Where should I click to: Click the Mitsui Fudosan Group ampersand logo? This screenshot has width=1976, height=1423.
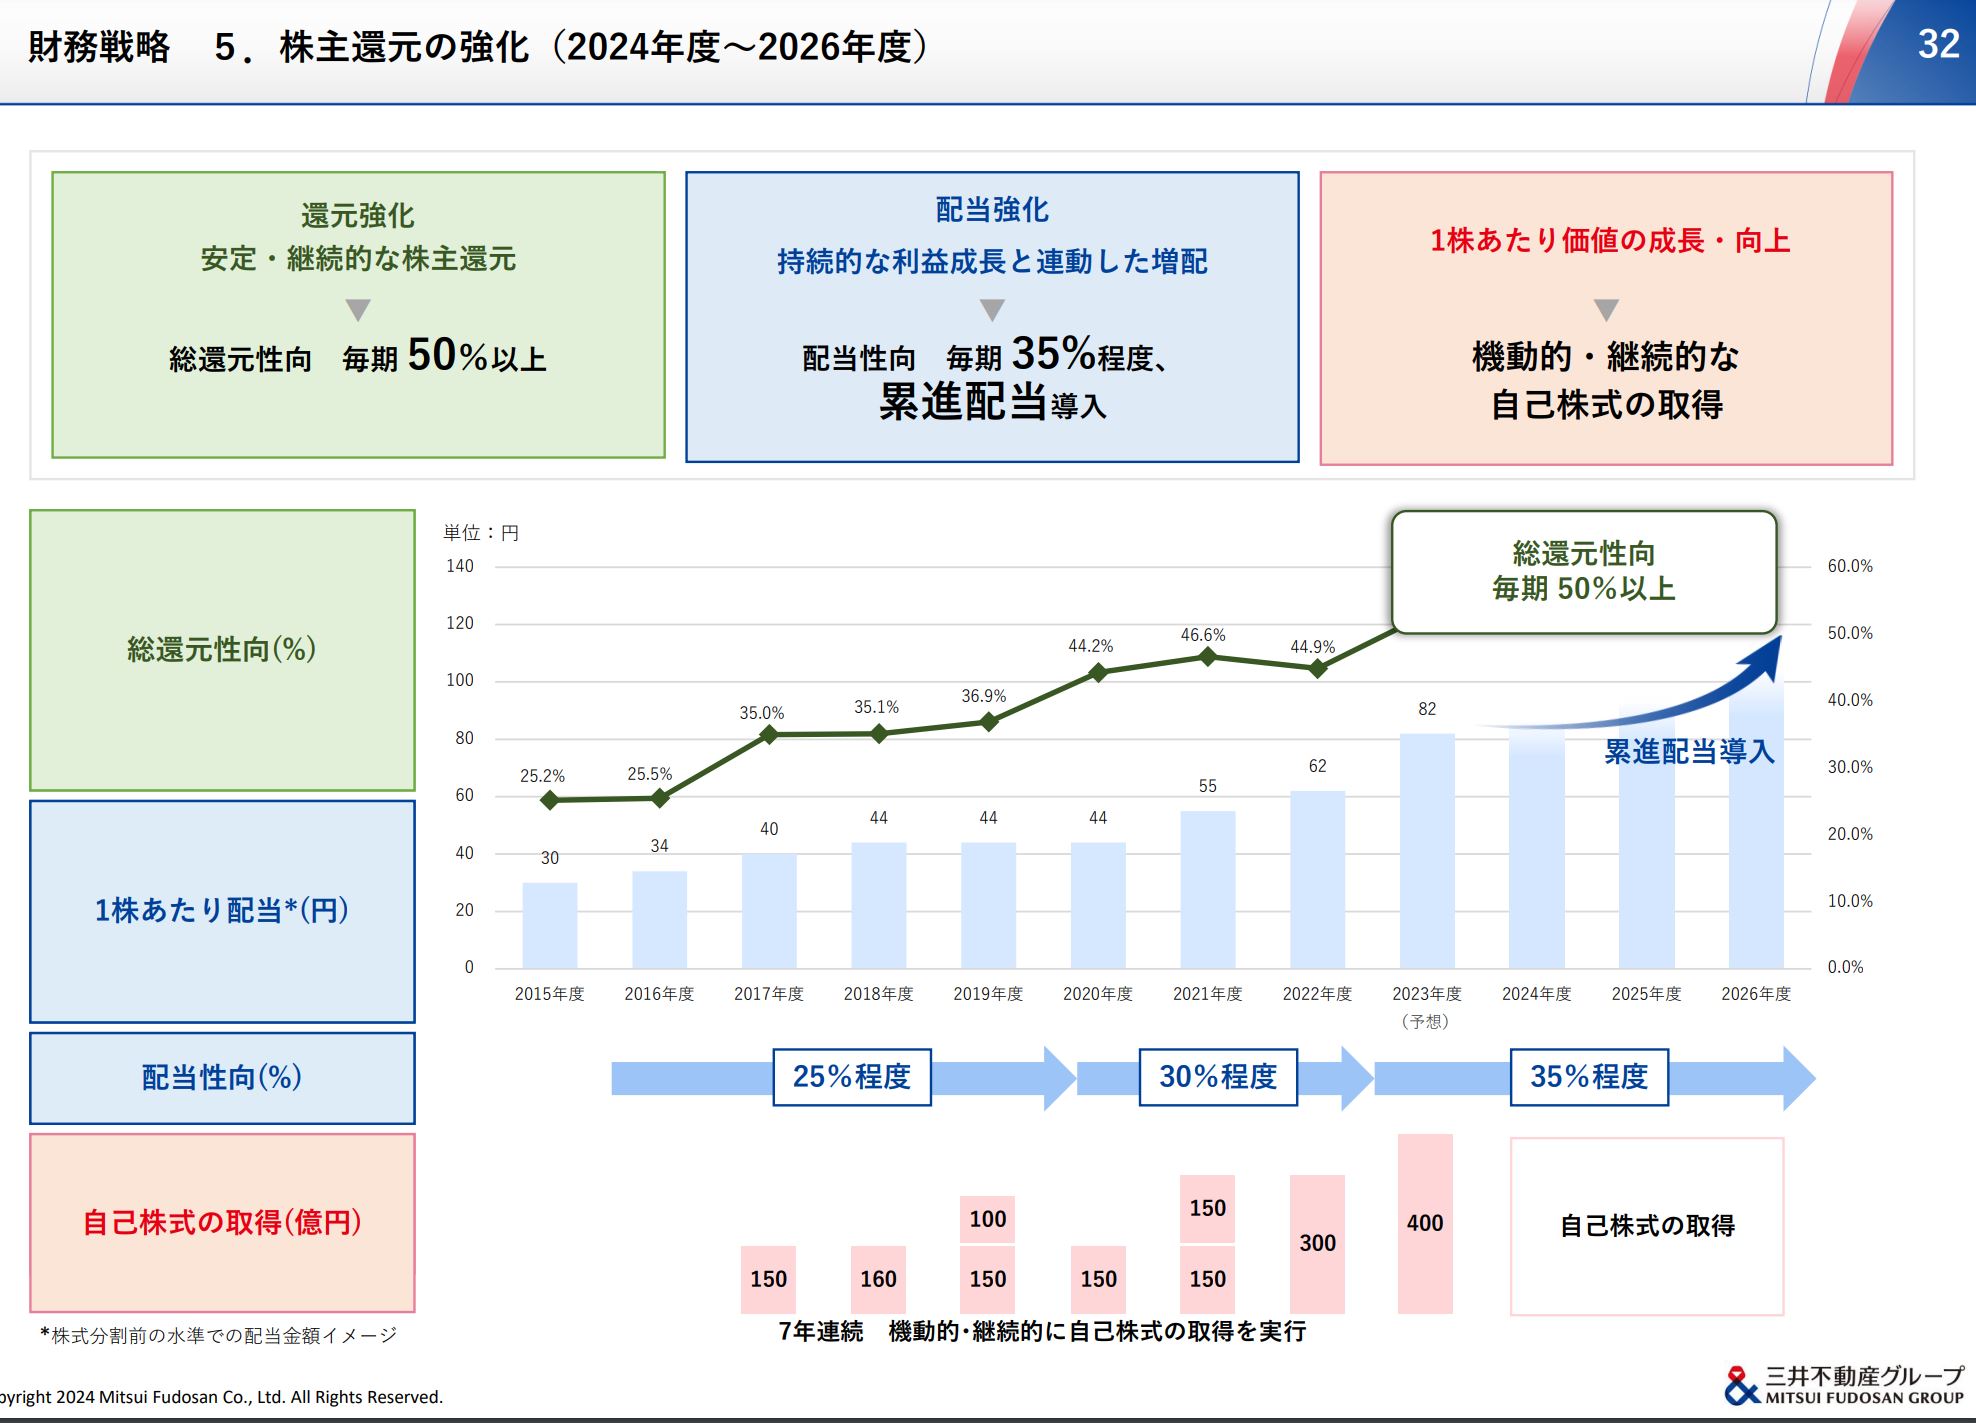click(x=1741, y=1385)
